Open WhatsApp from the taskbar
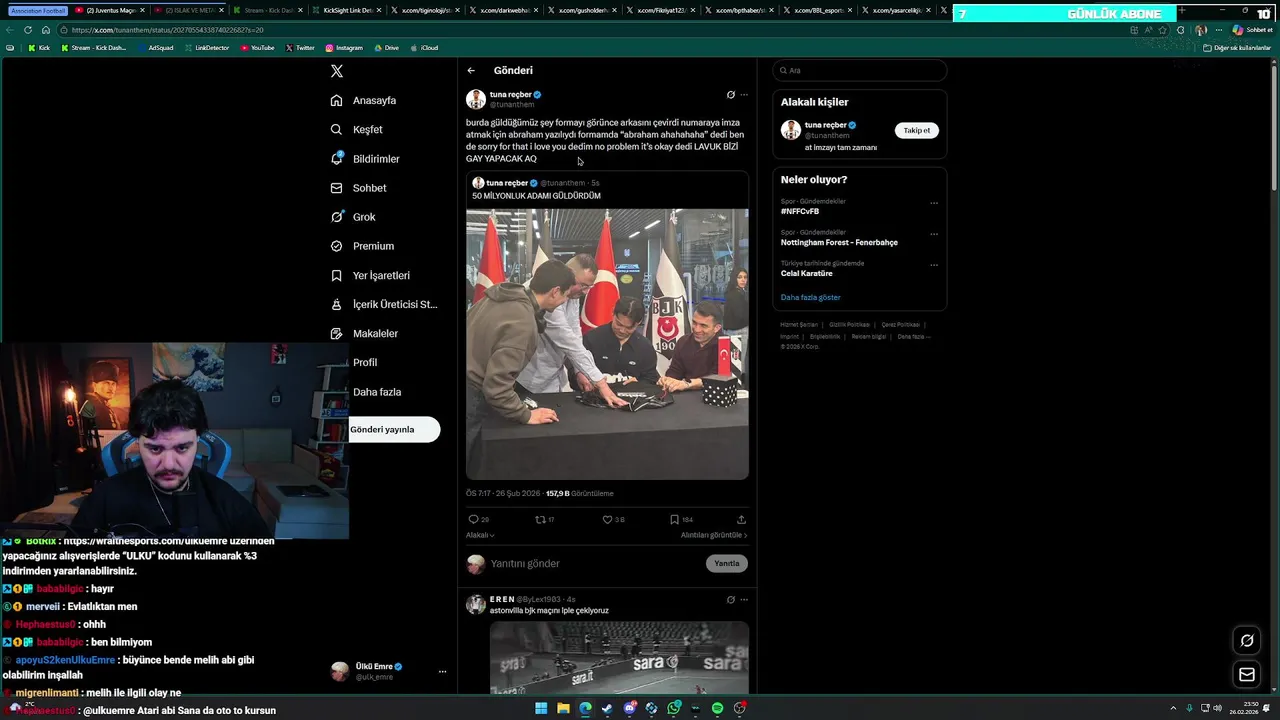1280x720 pixels. tap(673, 708)
